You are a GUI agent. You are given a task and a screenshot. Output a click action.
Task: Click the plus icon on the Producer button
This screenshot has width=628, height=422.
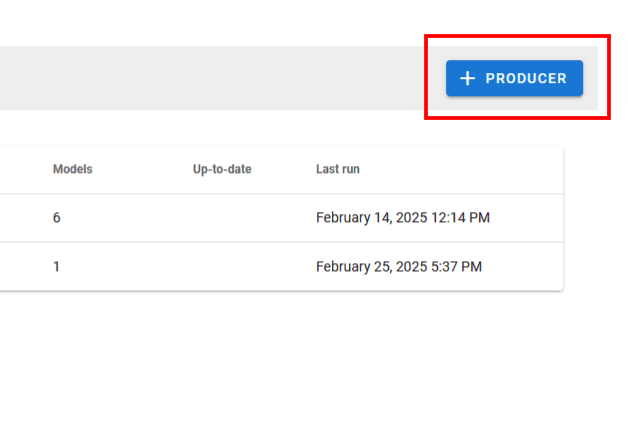pyautogui.click(x=466, y=78)
